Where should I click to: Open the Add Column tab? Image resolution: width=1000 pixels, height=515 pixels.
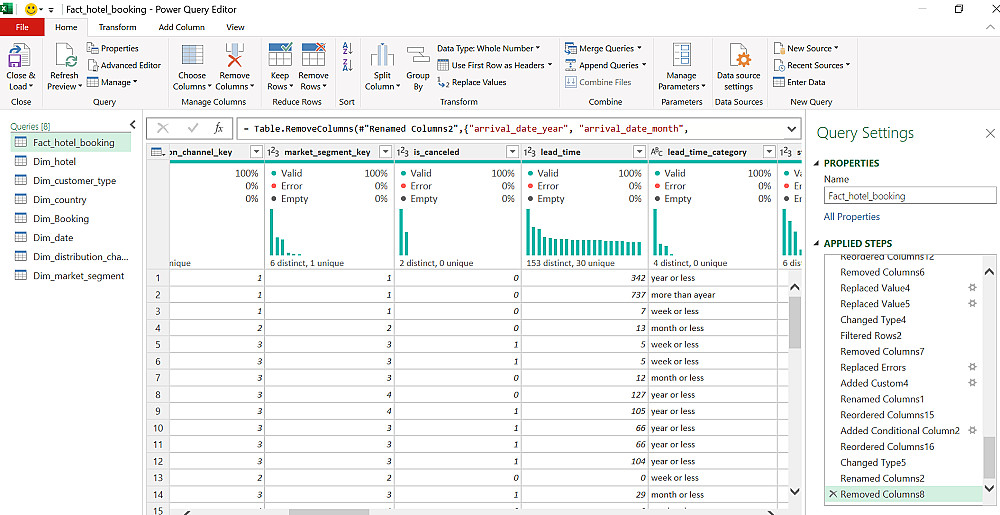tap(181, 27)
